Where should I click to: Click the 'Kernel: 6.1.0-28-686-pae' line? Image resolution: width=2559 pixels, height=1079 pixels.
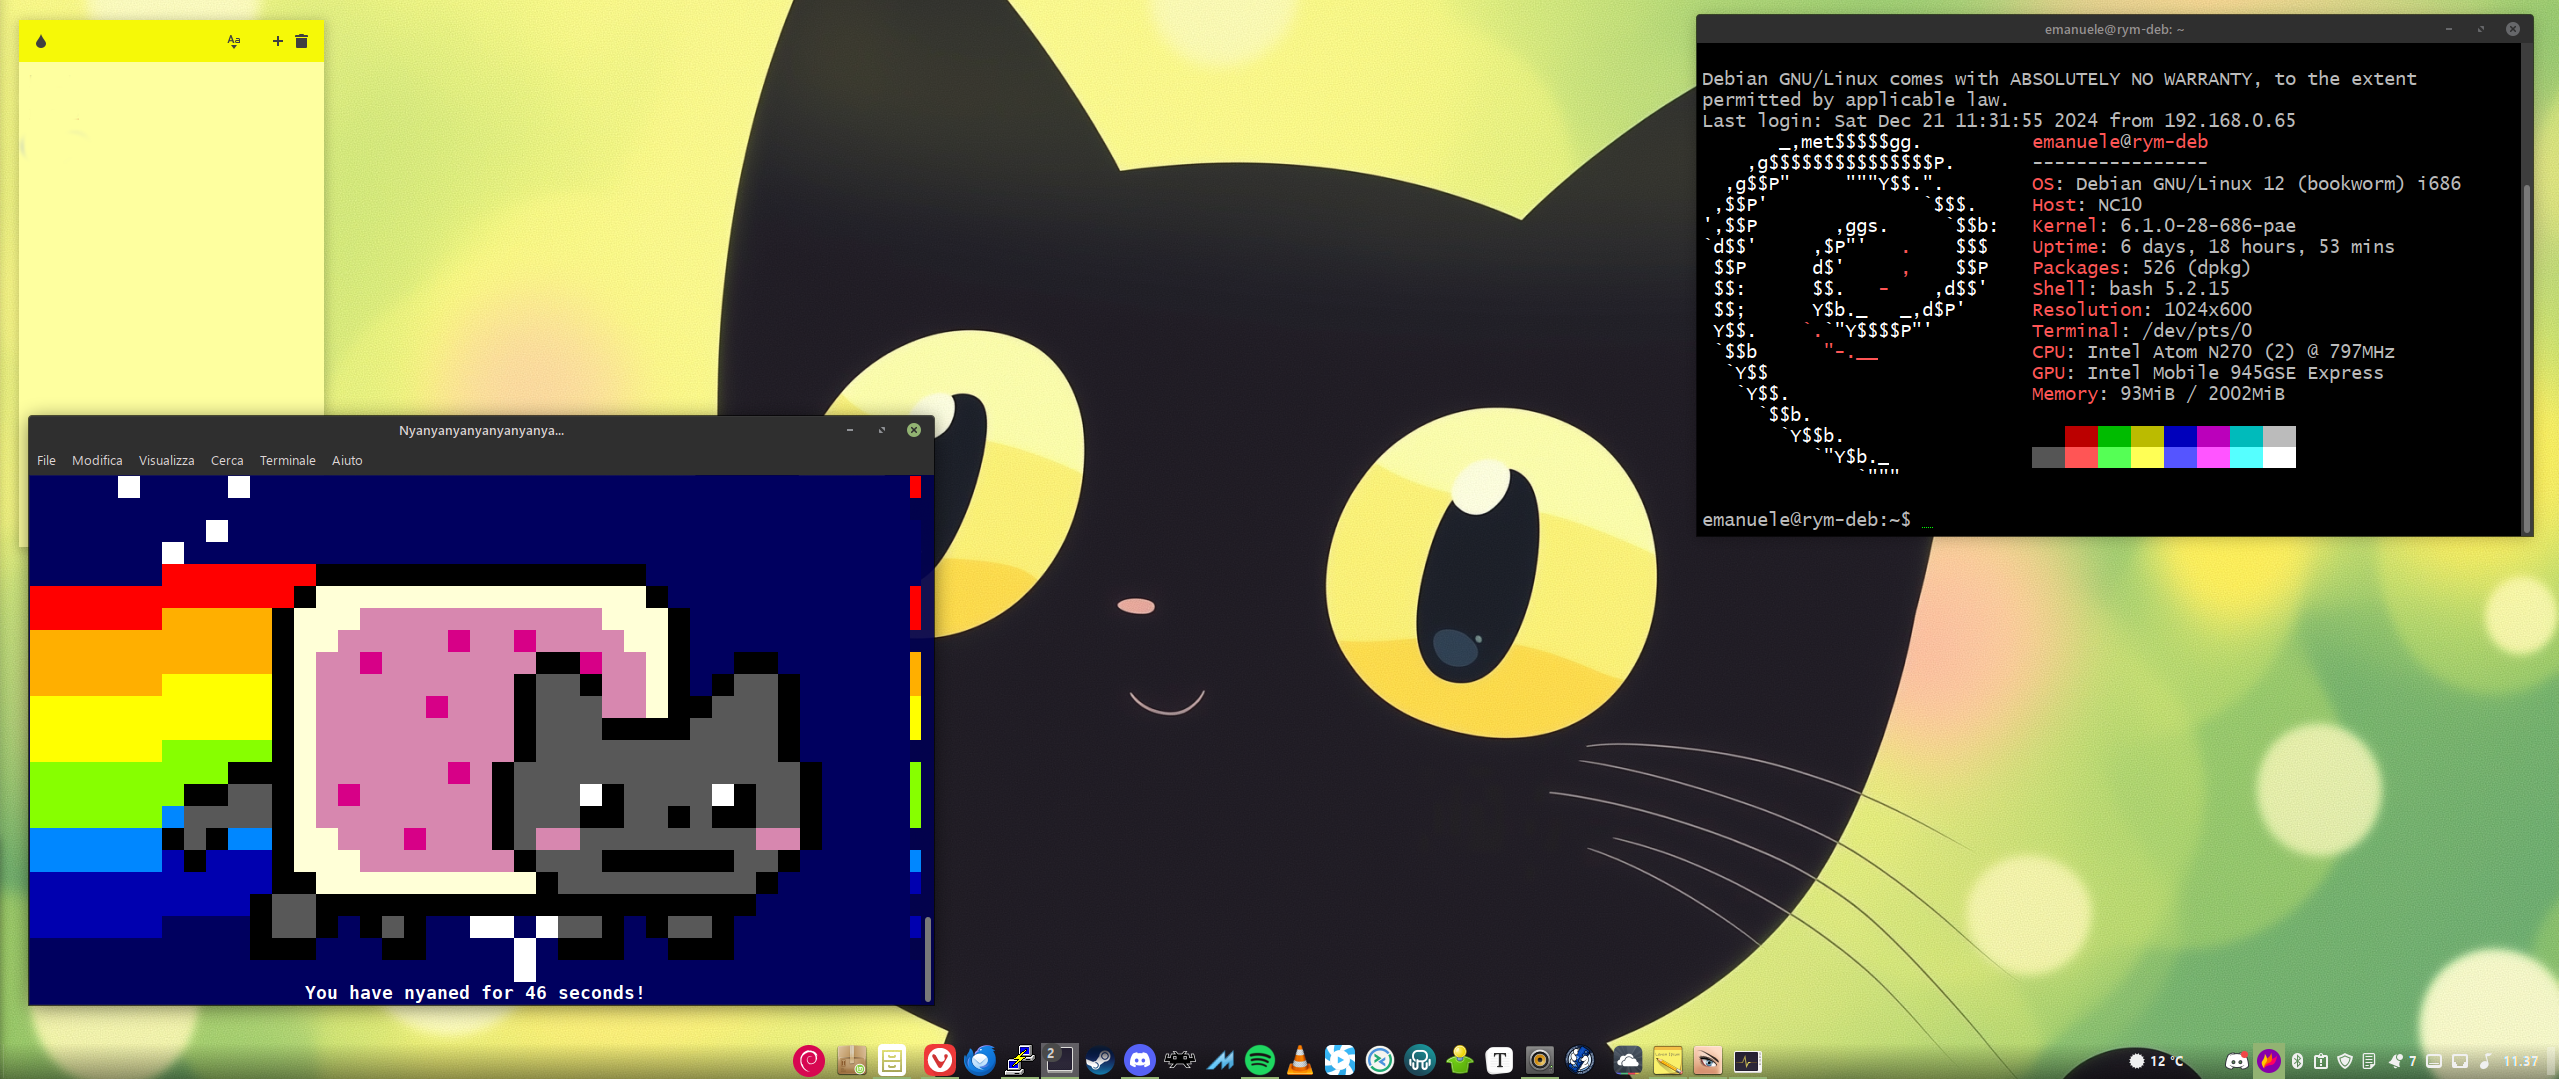(2164, 225)
